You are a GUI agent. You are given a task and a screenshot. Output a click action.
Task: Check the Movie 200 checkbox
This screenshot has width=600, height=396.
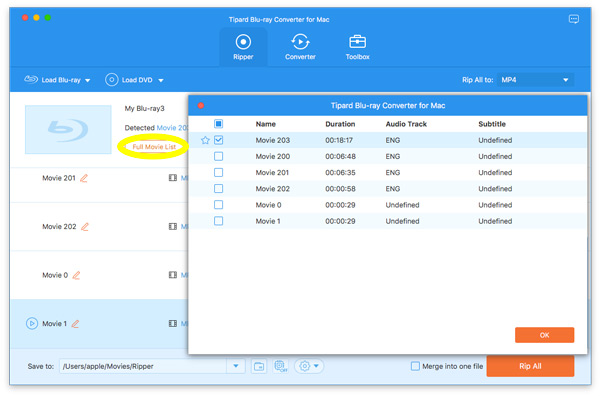tap(218, 156)
